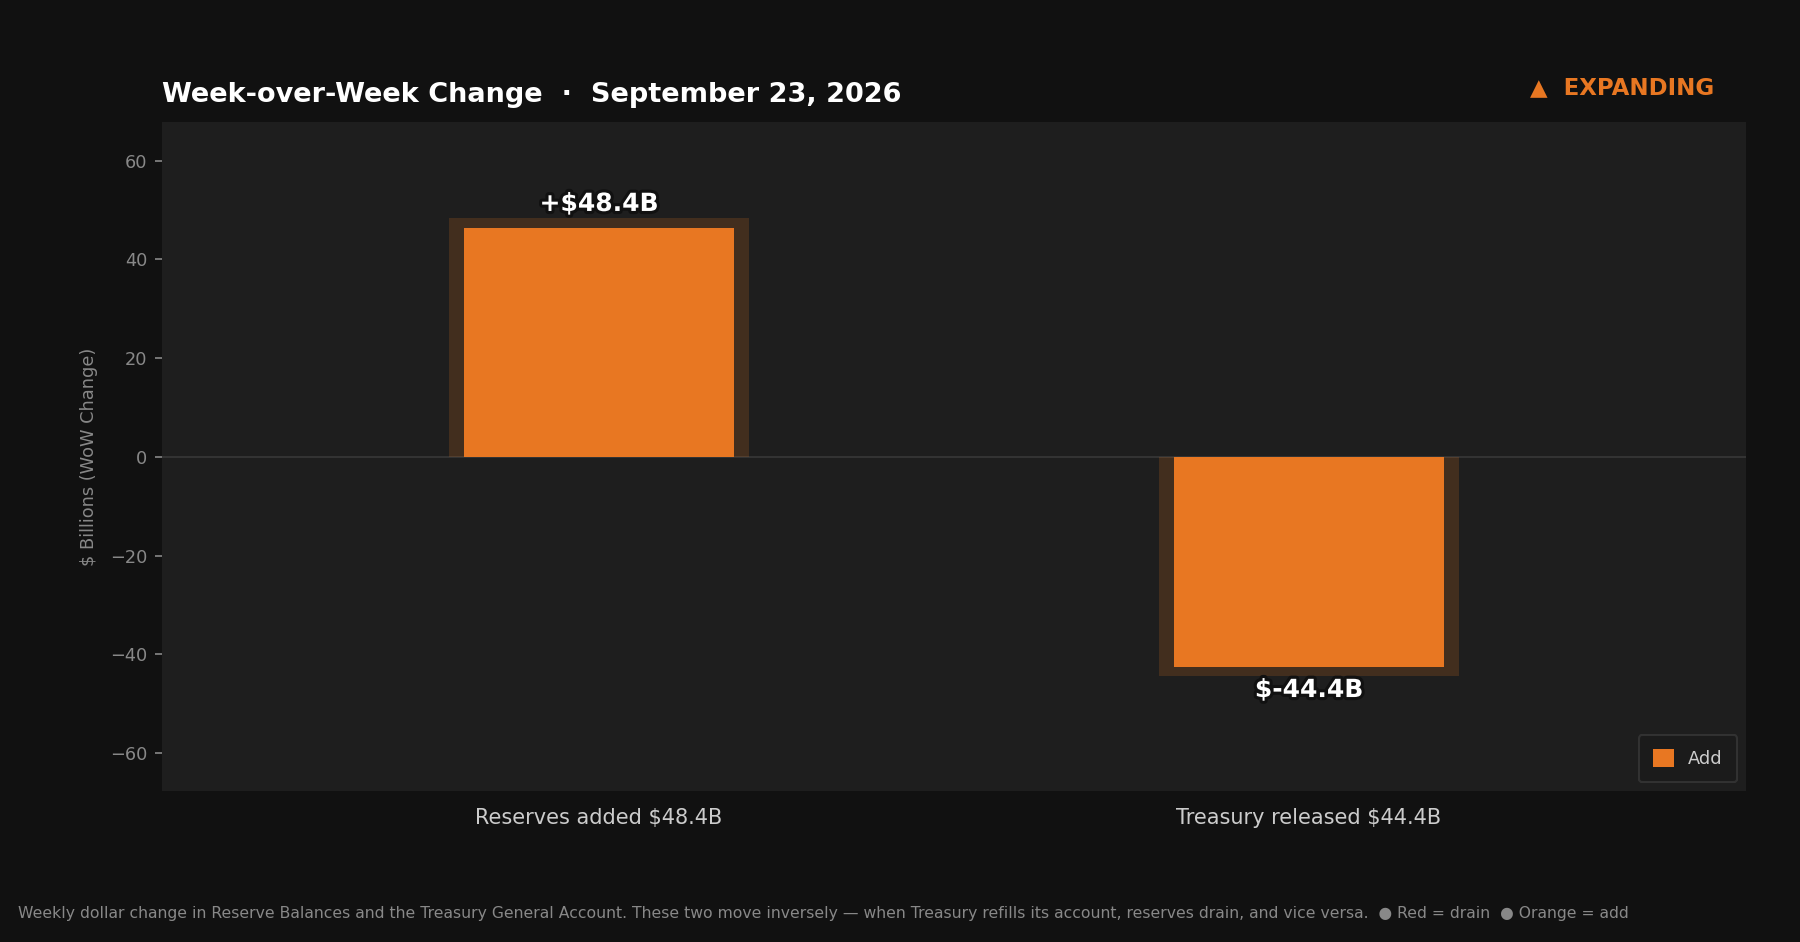Click the Week-over-Week Change chart title
The width and height of the screenshot is (1800, 942).
click(x=352, y=94)
